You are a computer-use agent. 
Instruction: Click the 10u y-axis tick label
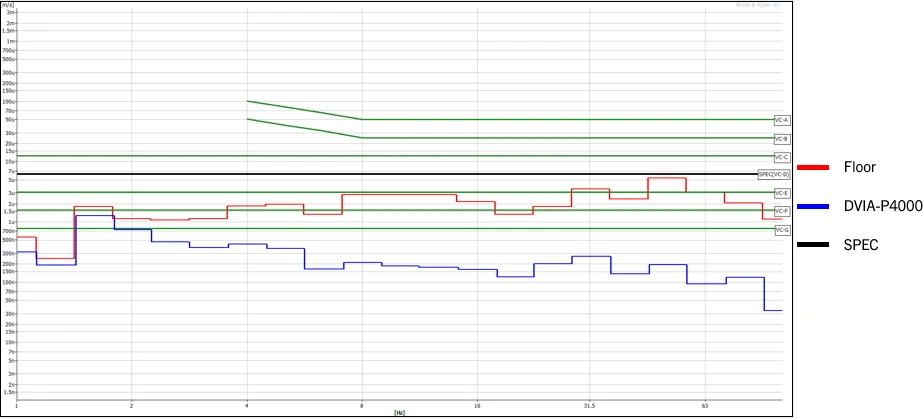(x=10, y=162)
